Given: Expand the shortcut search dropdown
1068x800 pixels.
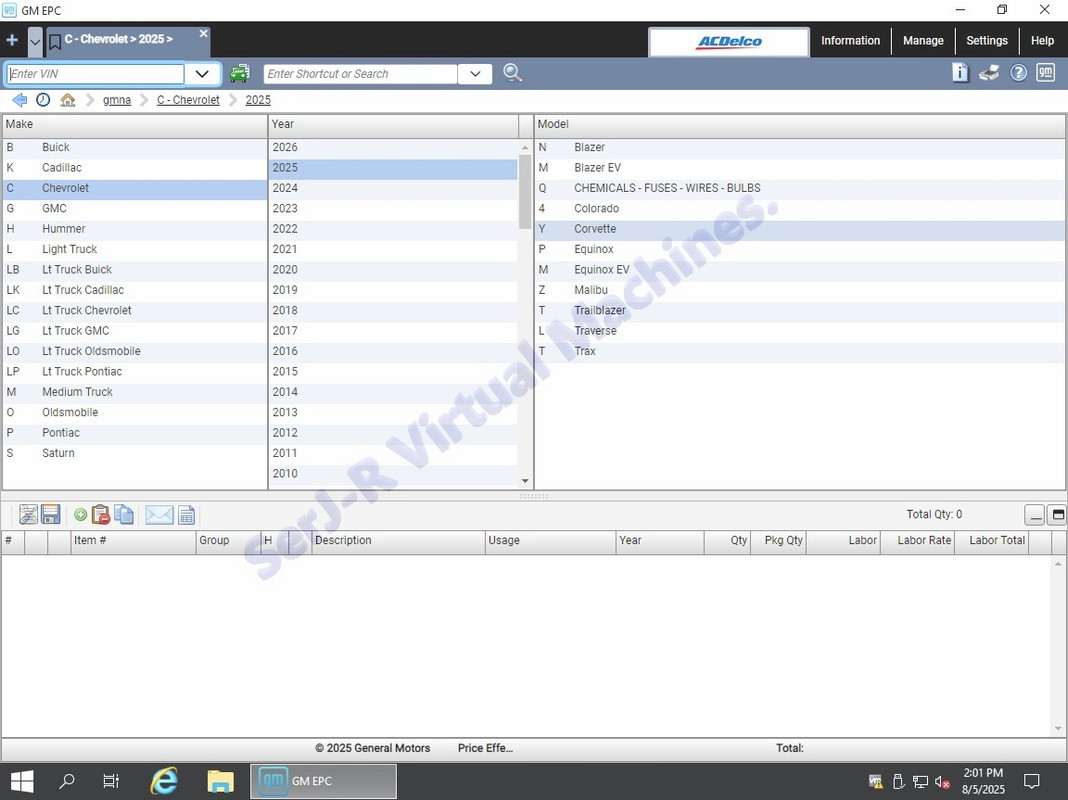Looking at the screenshot, I should [x=475, y=74].
